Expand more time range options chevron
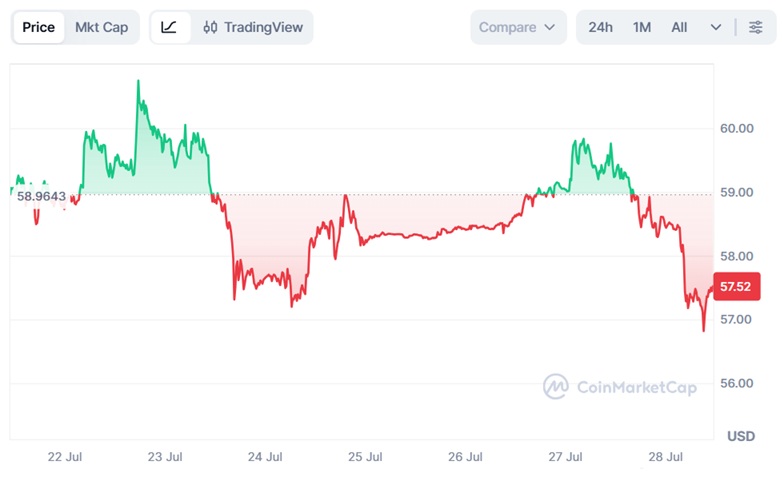Image resolution: width=782 pixels, height=481 pixels. point(716,27)
